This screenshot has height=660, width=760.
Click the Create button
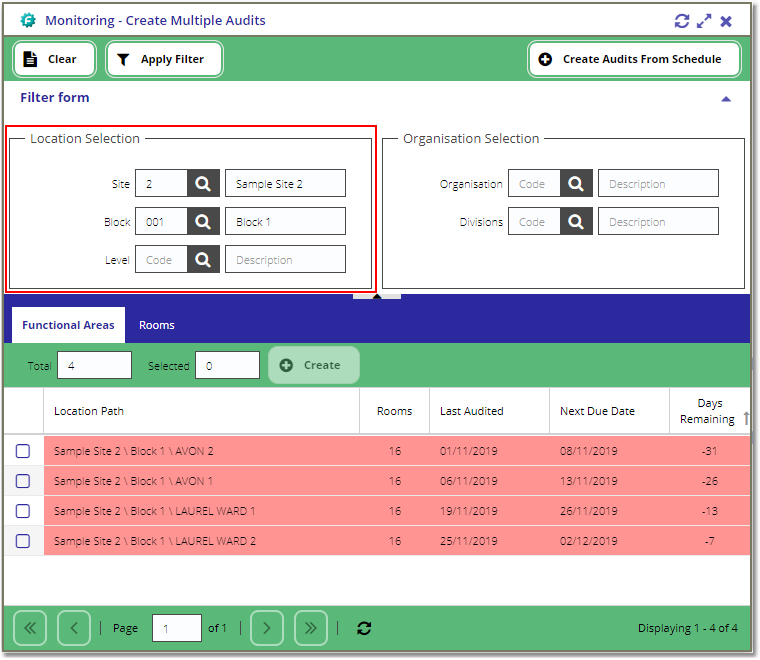click(314, 365)
